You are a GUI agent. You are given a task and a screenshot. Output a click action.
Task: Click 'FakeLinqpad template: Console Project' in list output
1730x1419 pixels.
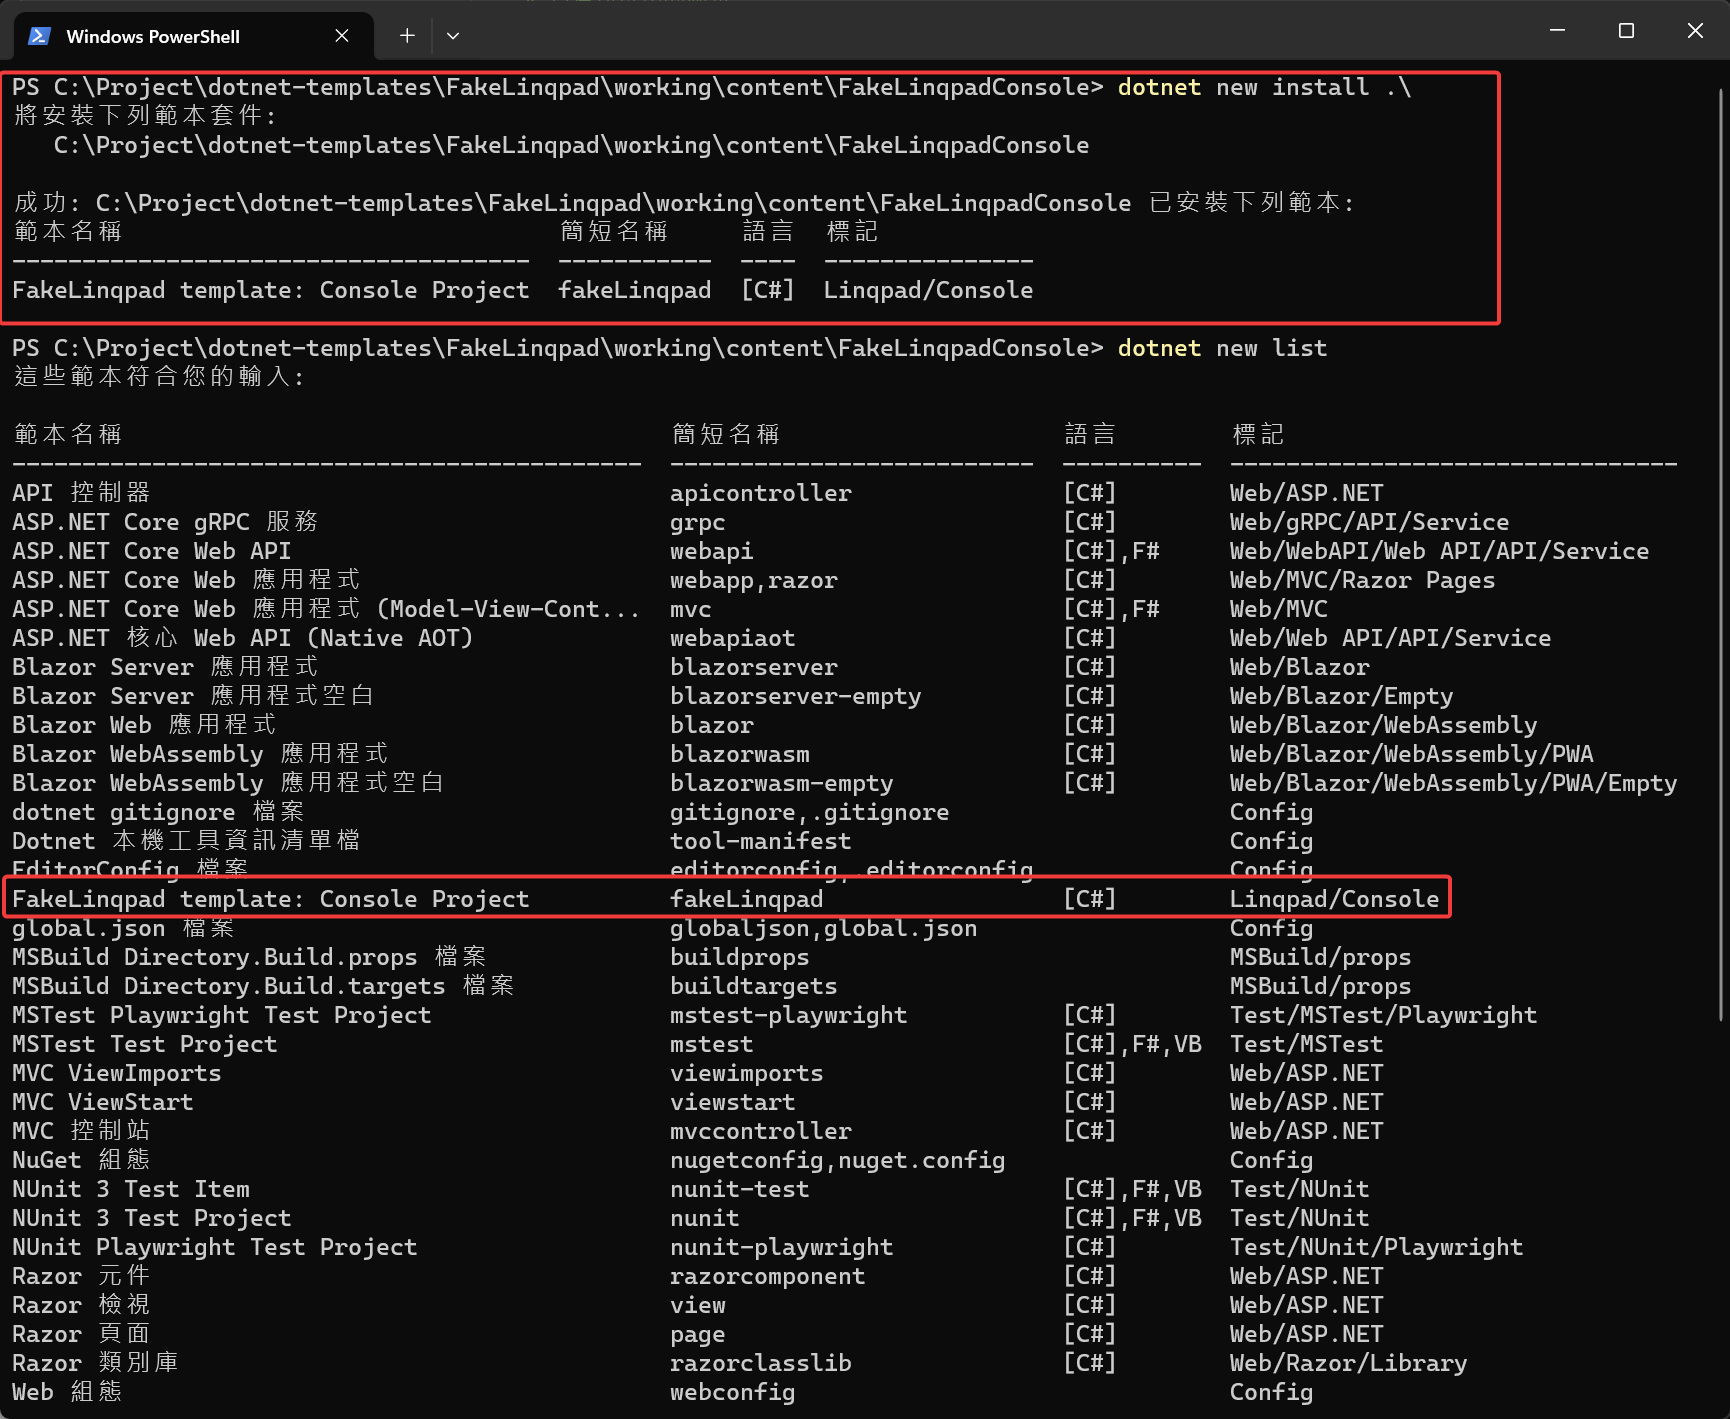tap(270, 899)
